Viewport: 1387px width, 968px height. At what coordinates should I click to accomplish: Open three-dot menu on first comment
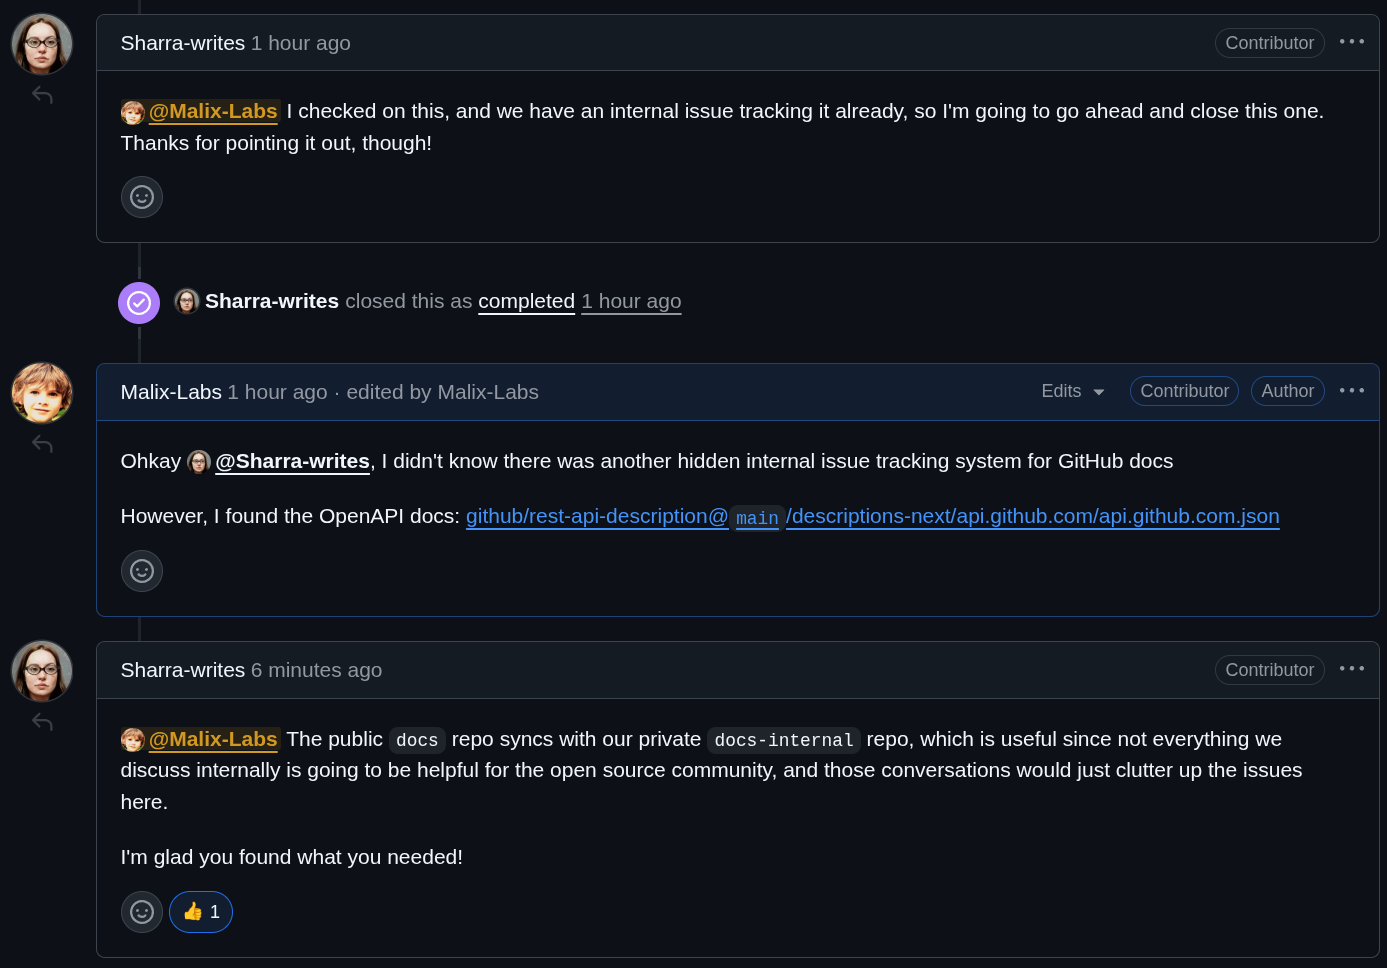[1352, 42]
